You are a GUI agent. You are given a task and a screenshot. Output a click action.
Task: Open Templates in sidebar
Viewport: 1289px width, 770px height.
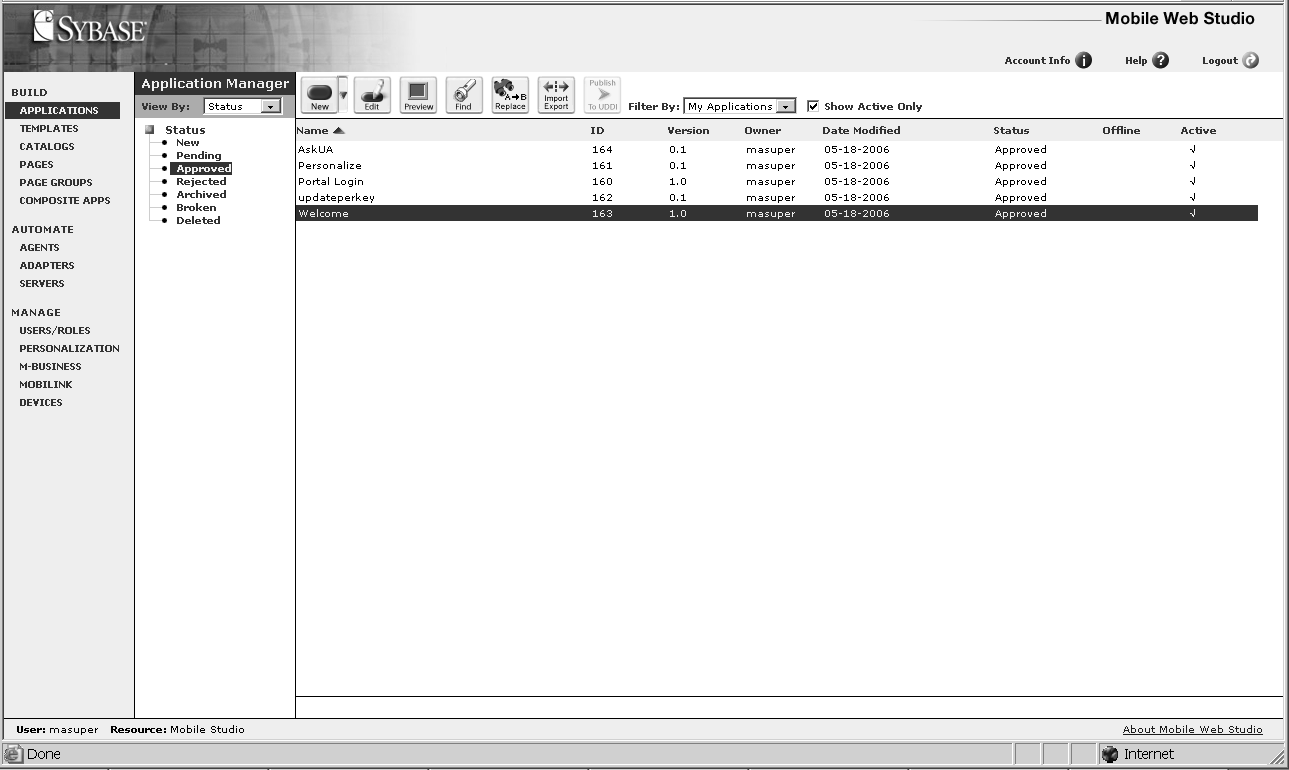[49, 128]
